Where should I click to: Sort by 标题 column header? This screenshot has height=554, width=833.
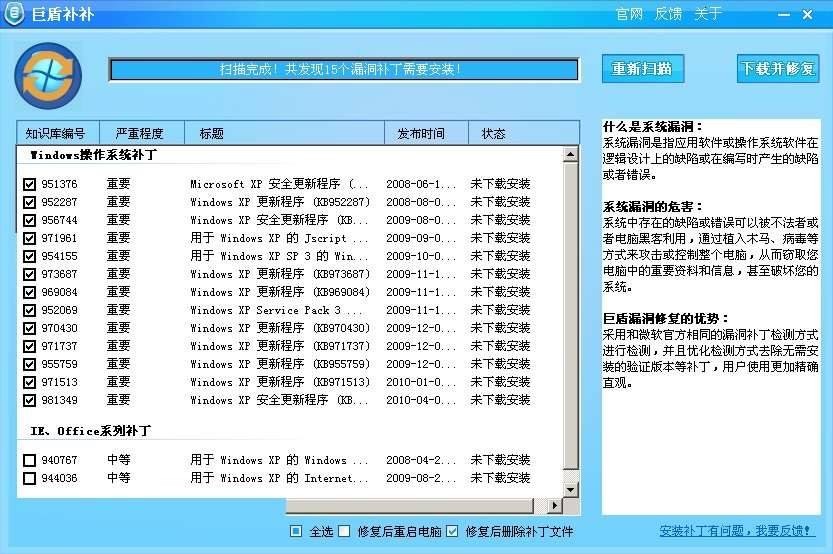(284, 133)
